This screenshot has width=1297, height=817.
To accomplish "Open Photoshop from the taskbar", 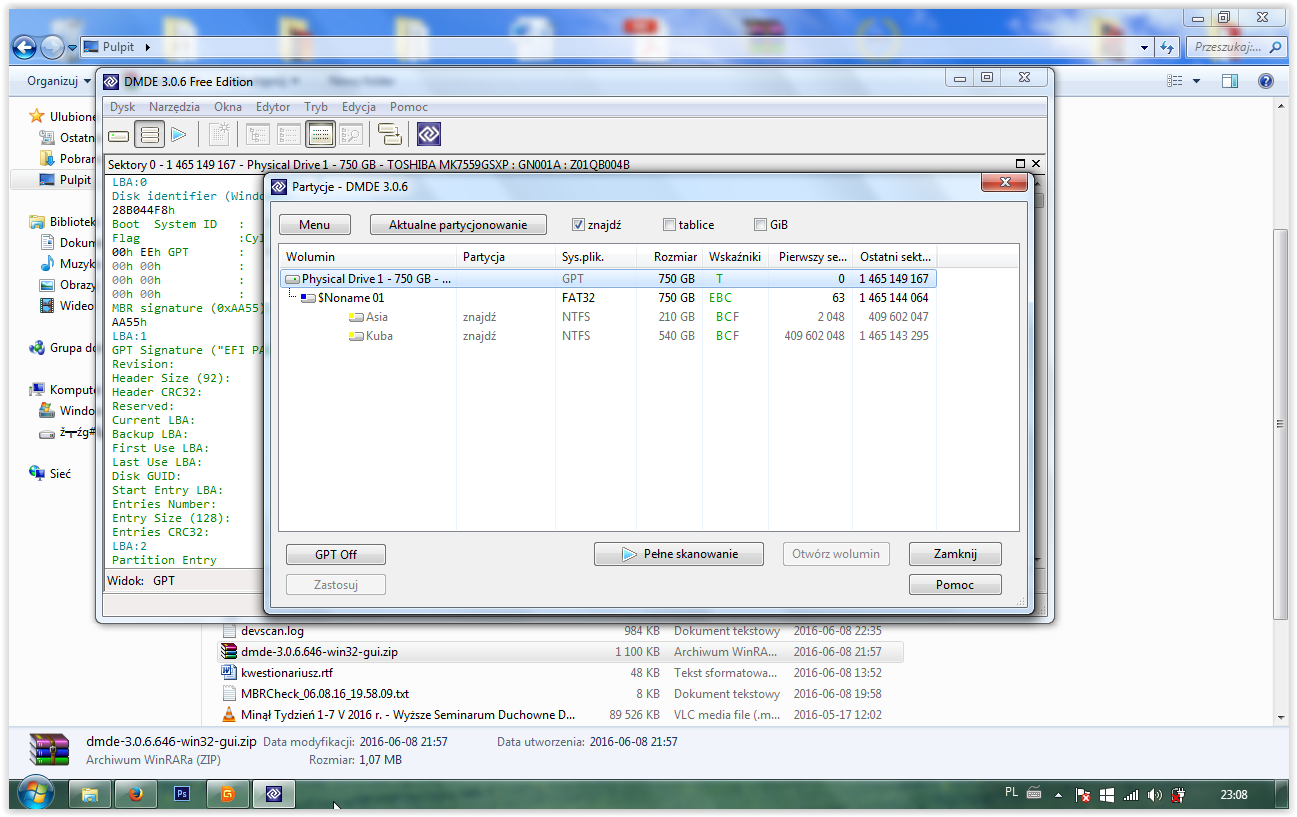I will coord(182,794).
